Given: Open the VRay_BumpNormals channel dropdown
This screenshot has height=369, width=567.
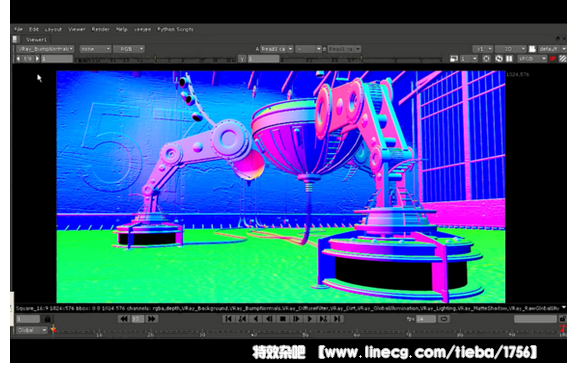Looking at the screenshot, I should tap(45, 49).
